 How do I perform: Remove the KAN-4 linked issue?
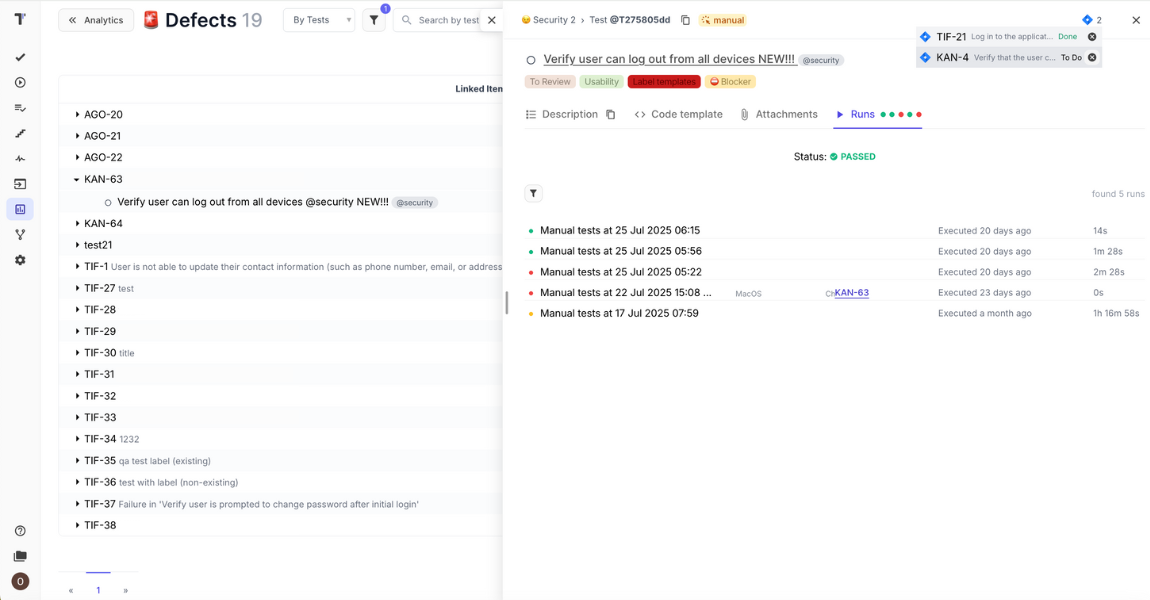click(1091, 57)
